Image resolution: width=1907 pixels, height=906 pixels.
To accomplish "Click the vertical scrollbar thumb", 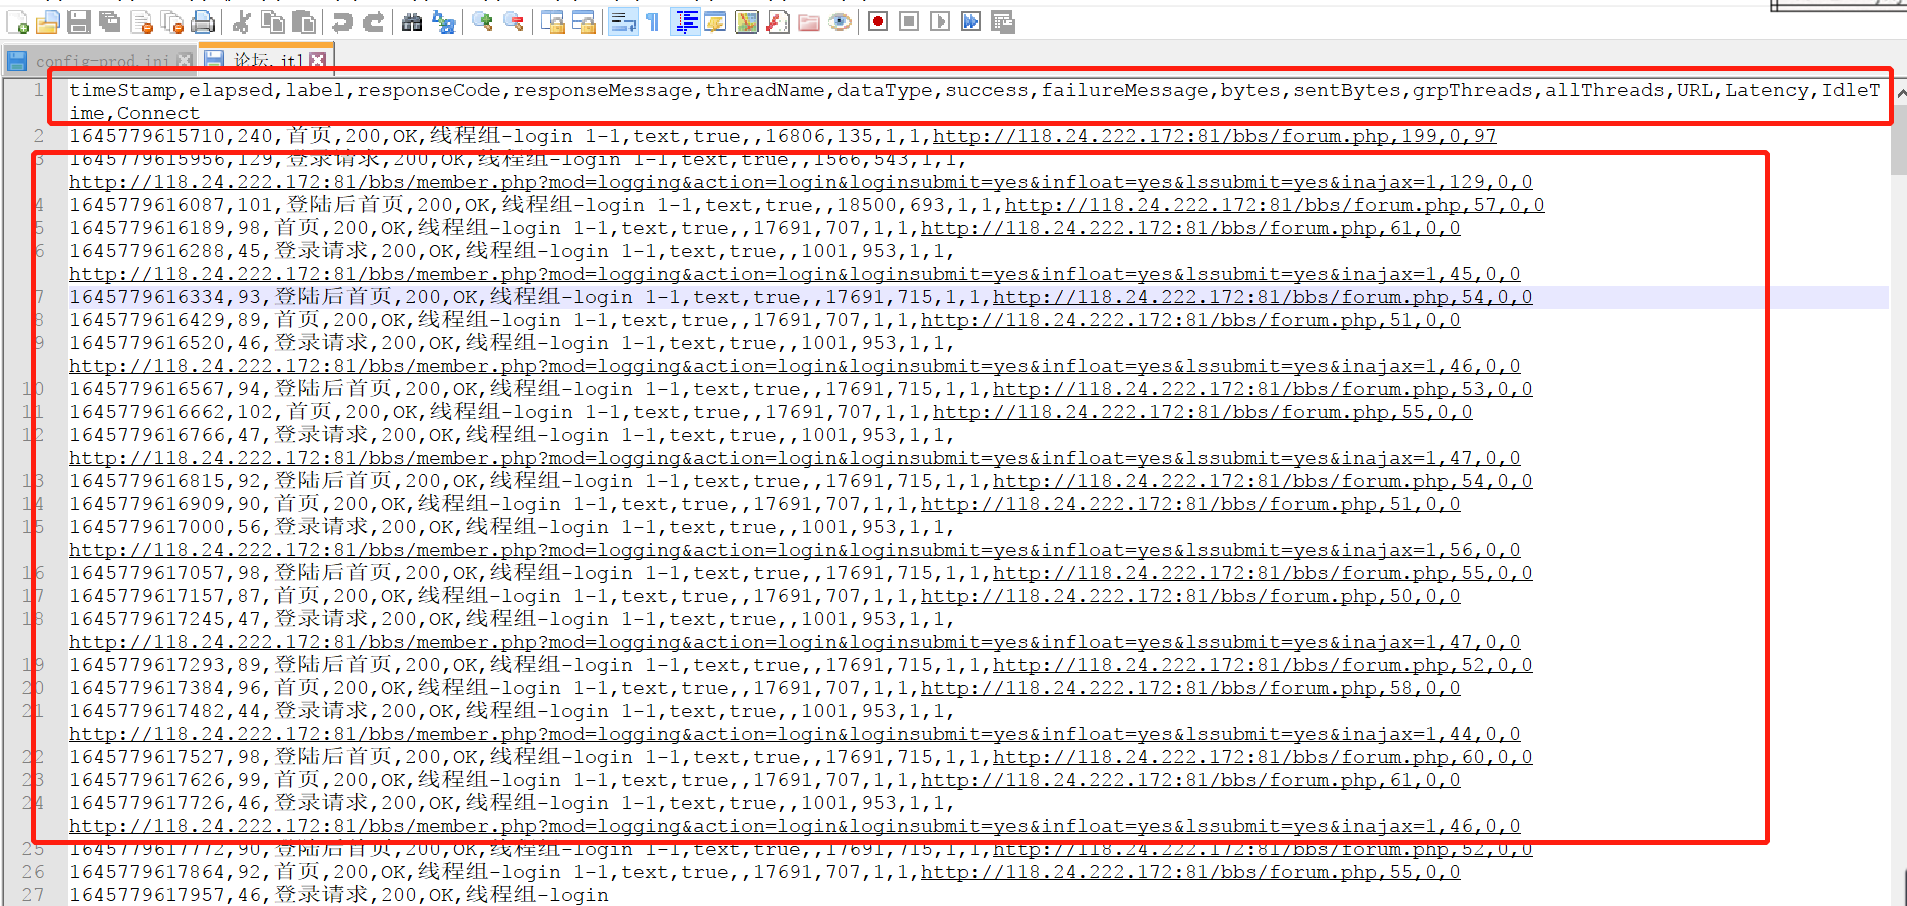I will click(x=1899, y=139).
